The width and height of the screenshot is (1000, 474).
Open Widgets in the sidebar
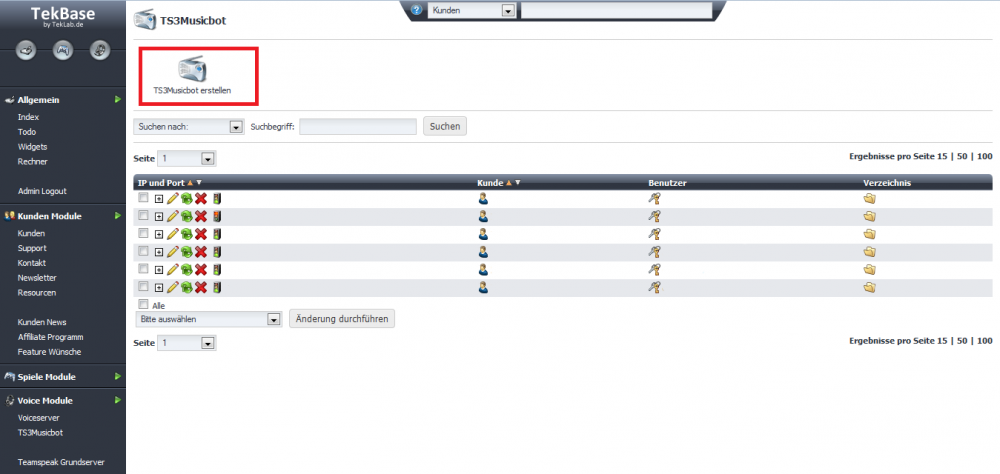coord(33,147)
